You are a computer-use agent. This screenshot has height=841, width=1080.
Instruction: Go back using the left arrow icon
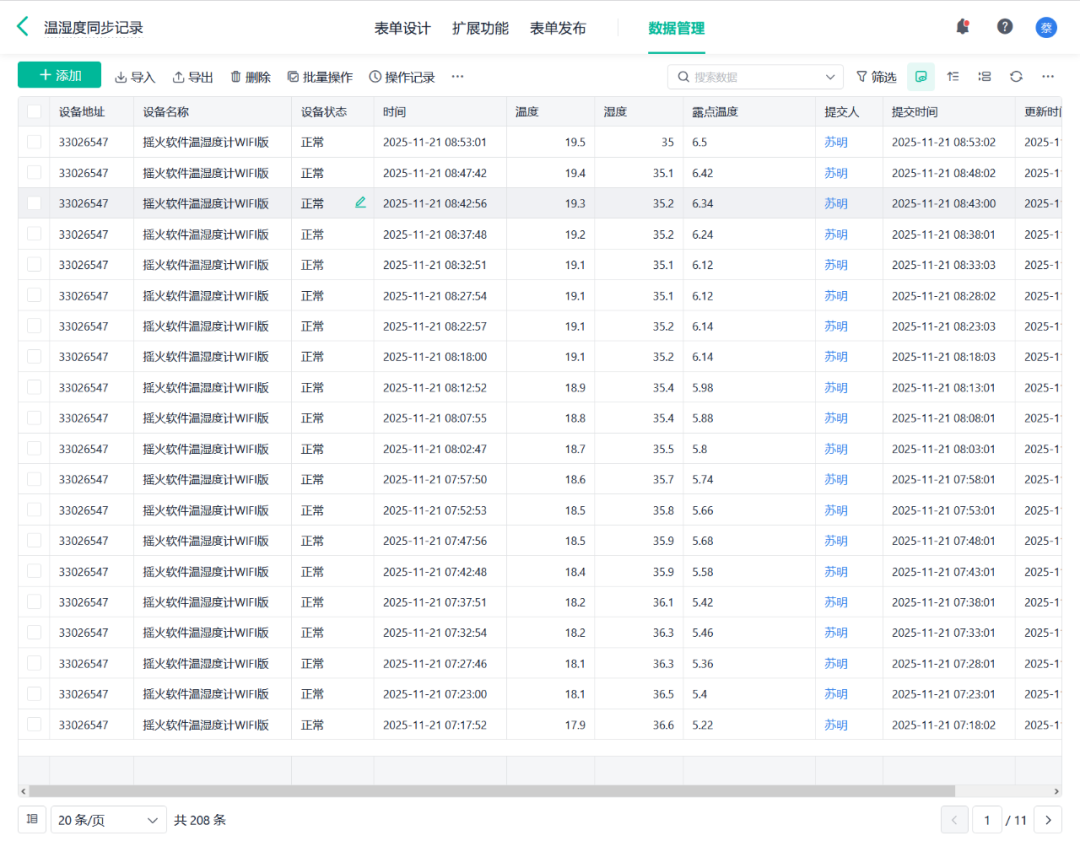tap(23, 27)
